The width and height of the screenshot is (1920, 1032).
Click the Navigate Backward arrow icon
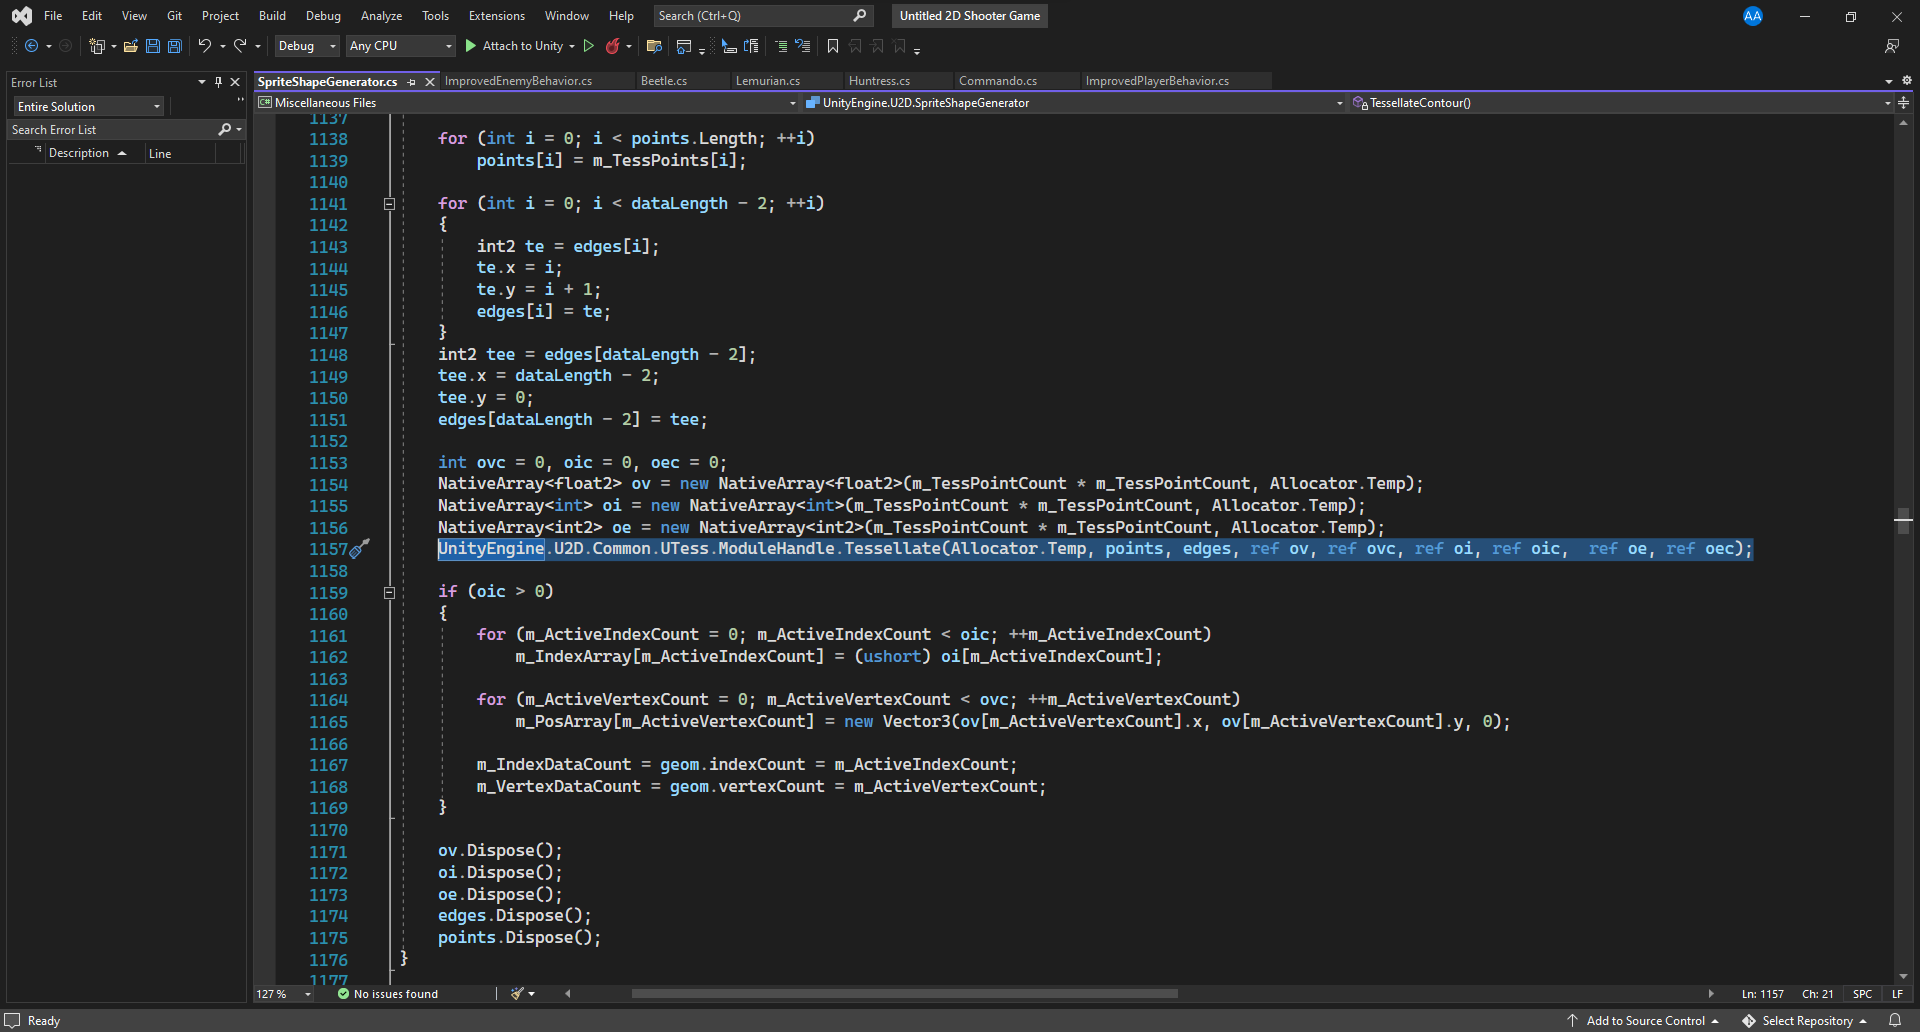31,46
